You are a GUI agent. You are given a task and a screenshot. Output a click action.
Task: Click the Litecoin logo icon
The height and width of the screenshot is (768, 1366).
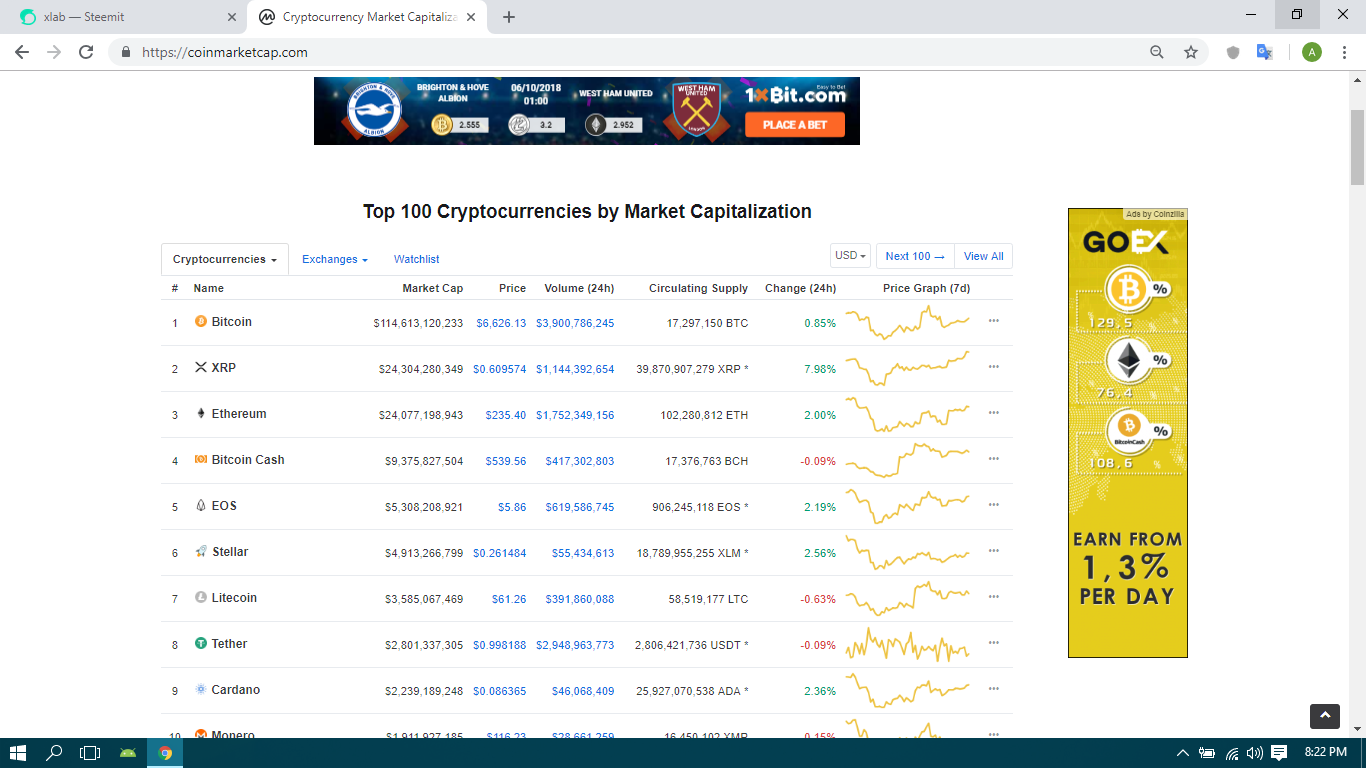201,598
